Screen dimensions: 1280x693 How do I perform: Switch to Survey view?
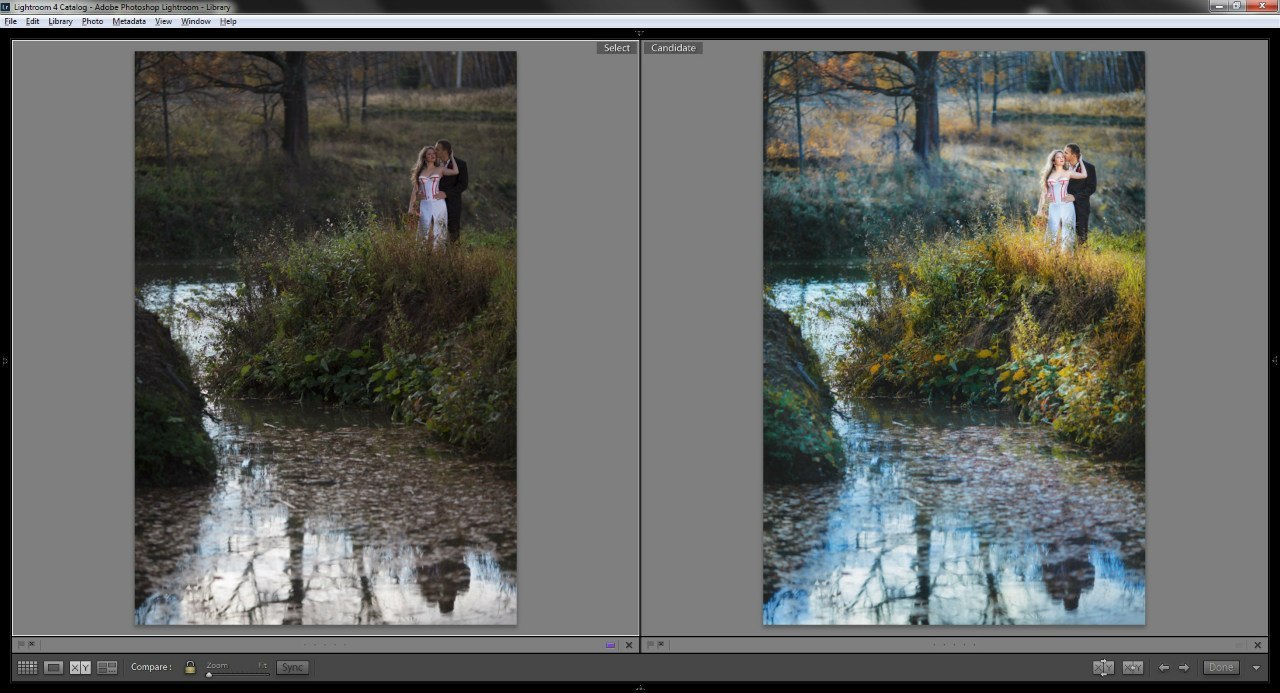[x=107, y=667]
